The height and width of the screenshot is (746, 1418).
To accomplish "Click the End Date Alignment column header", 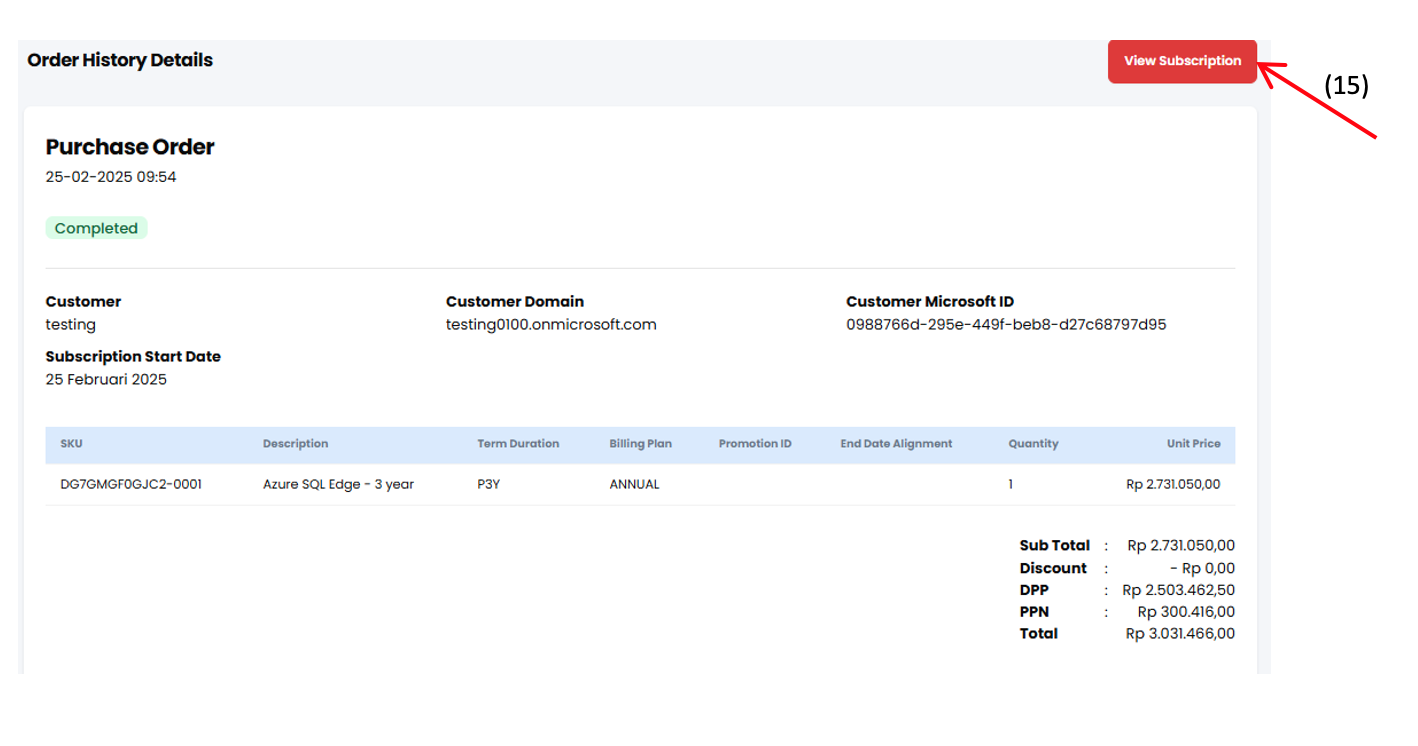I will pos(896,444).
